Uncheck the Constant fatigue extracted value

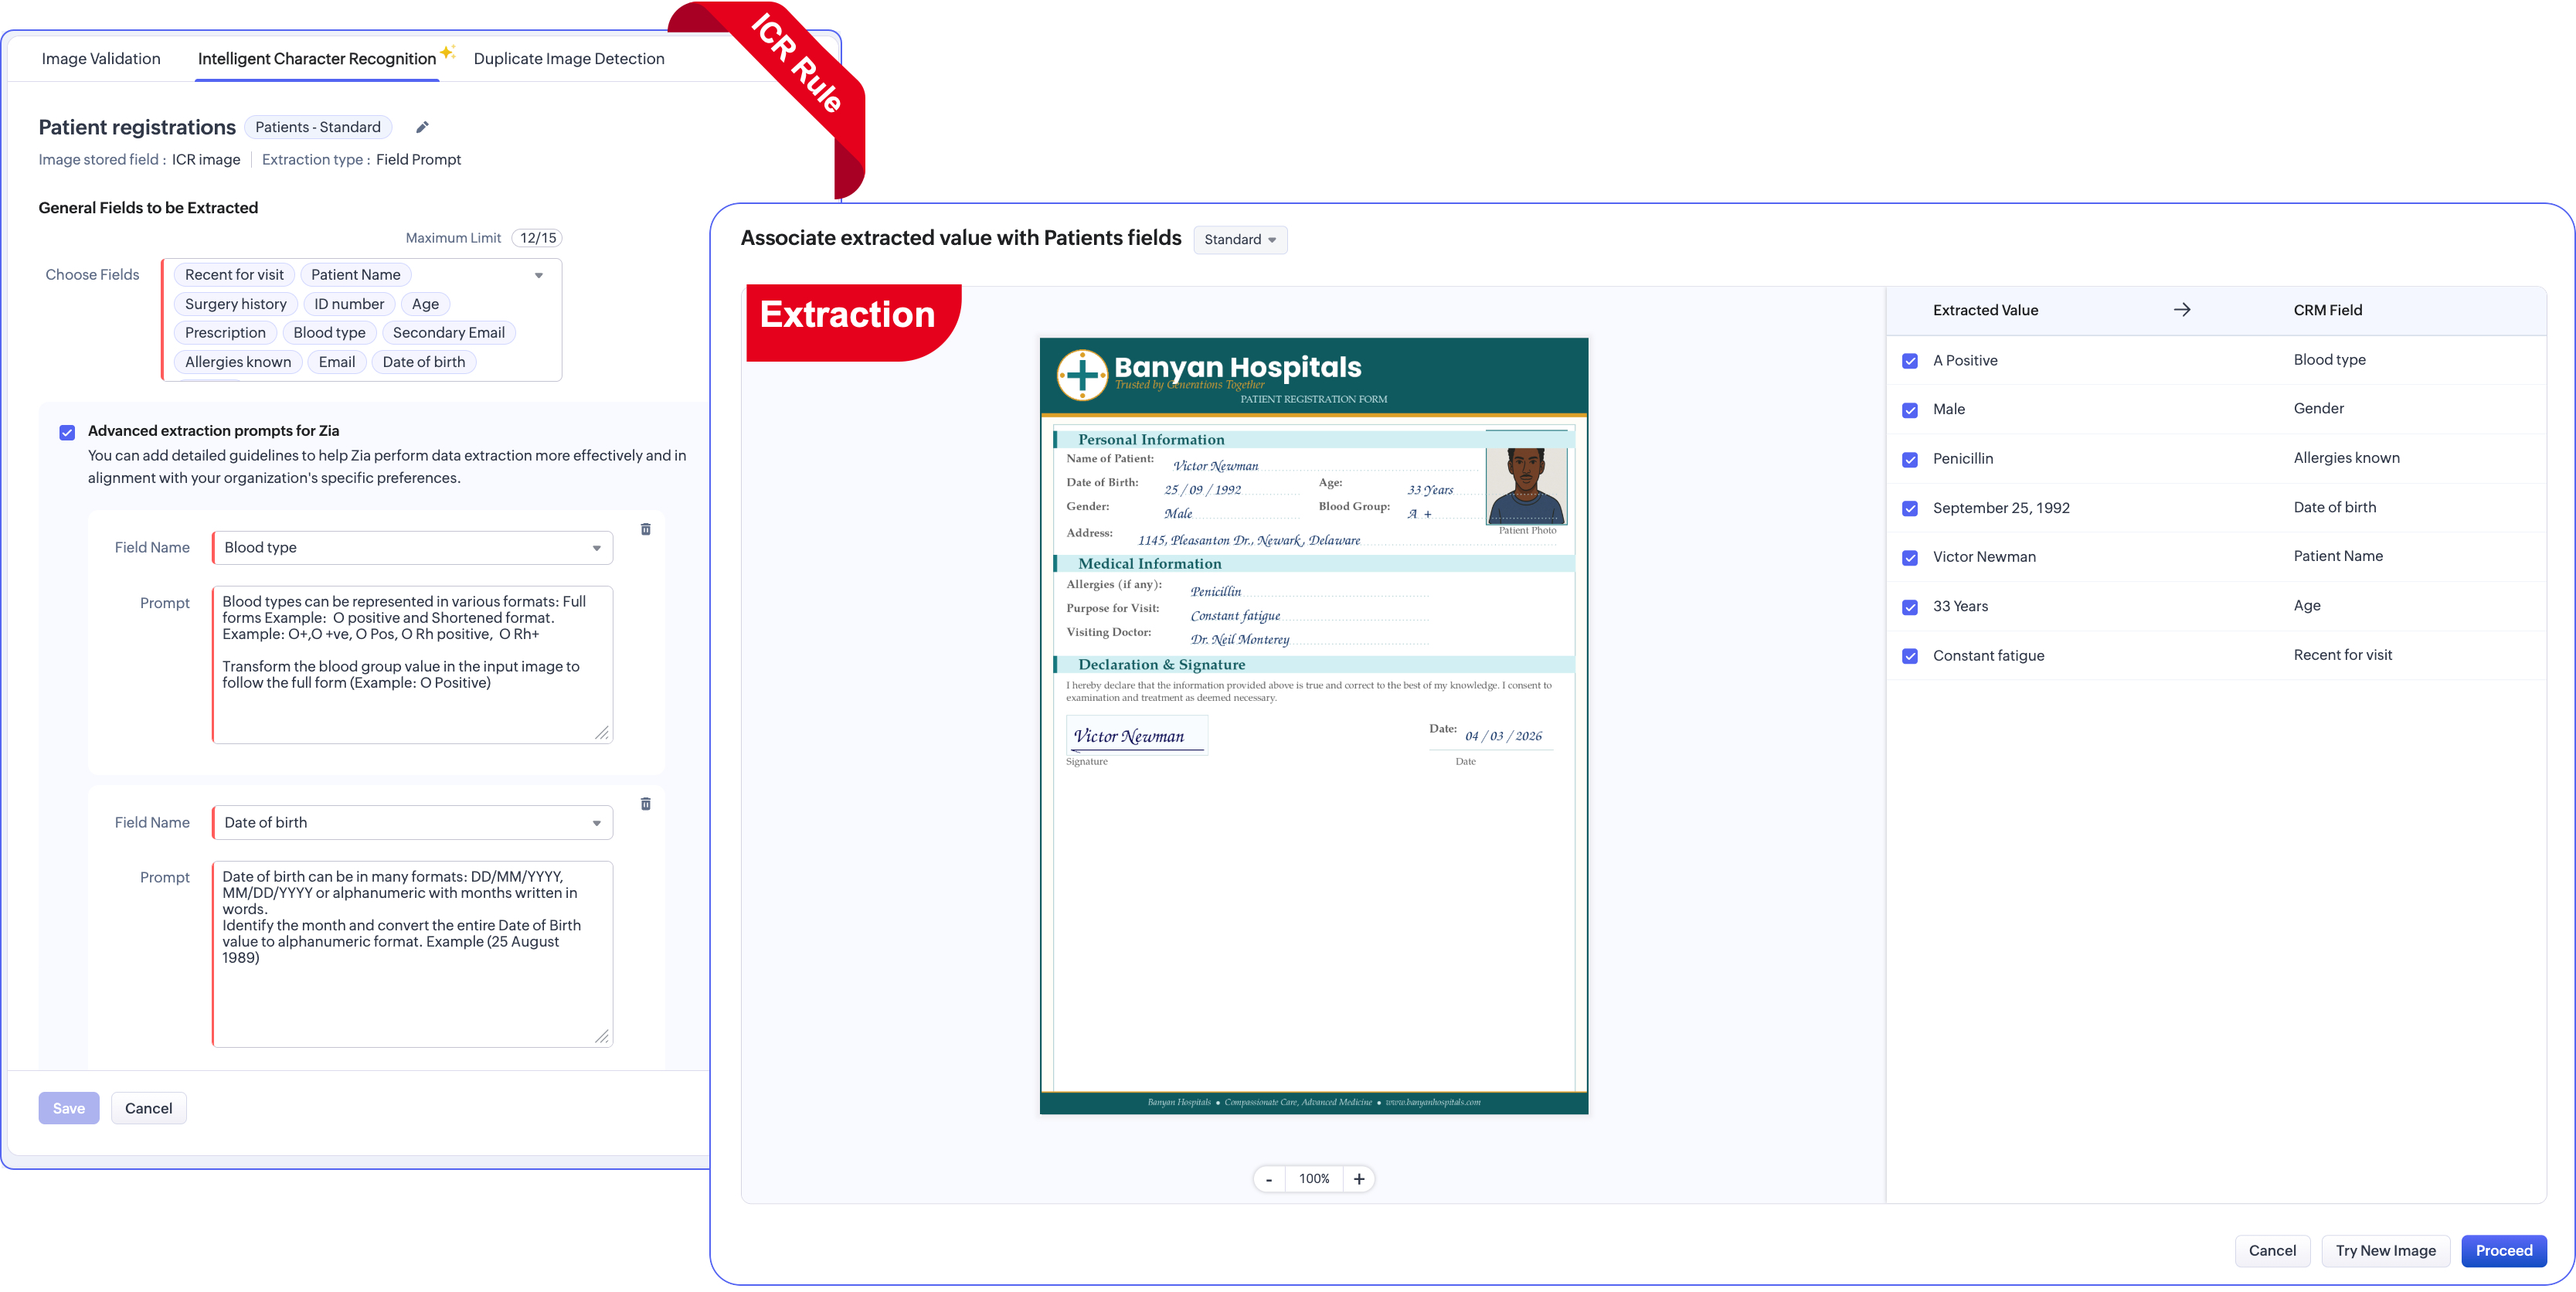coord(1910,656)
